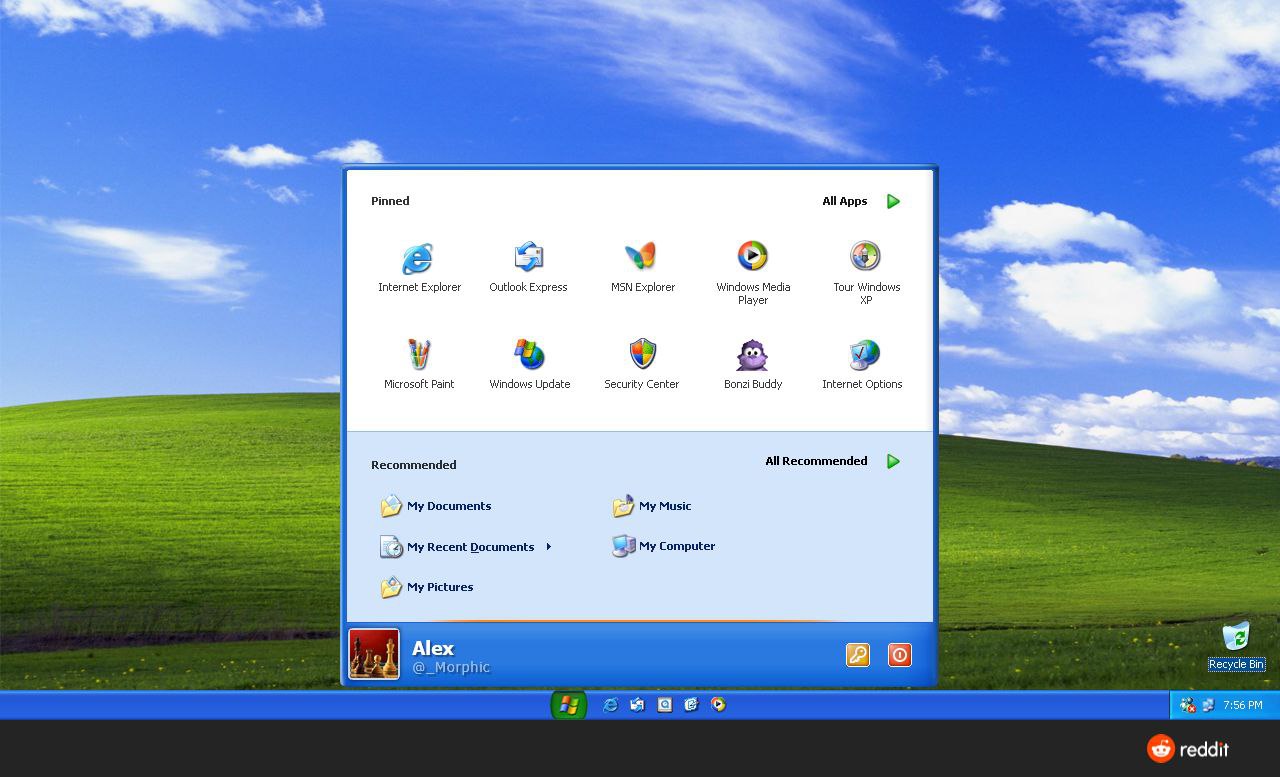Open My Pictures folder
The image size is (1280, 777).
click(x=427, y=587)
